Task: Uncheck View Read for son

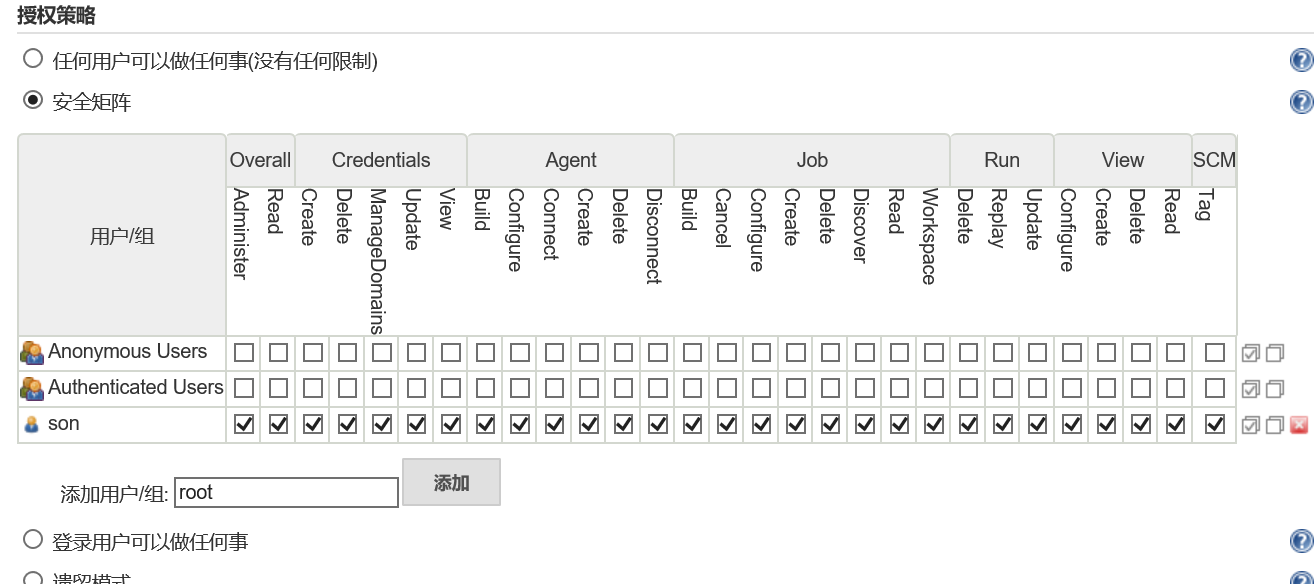Action: click(1175, 424)
